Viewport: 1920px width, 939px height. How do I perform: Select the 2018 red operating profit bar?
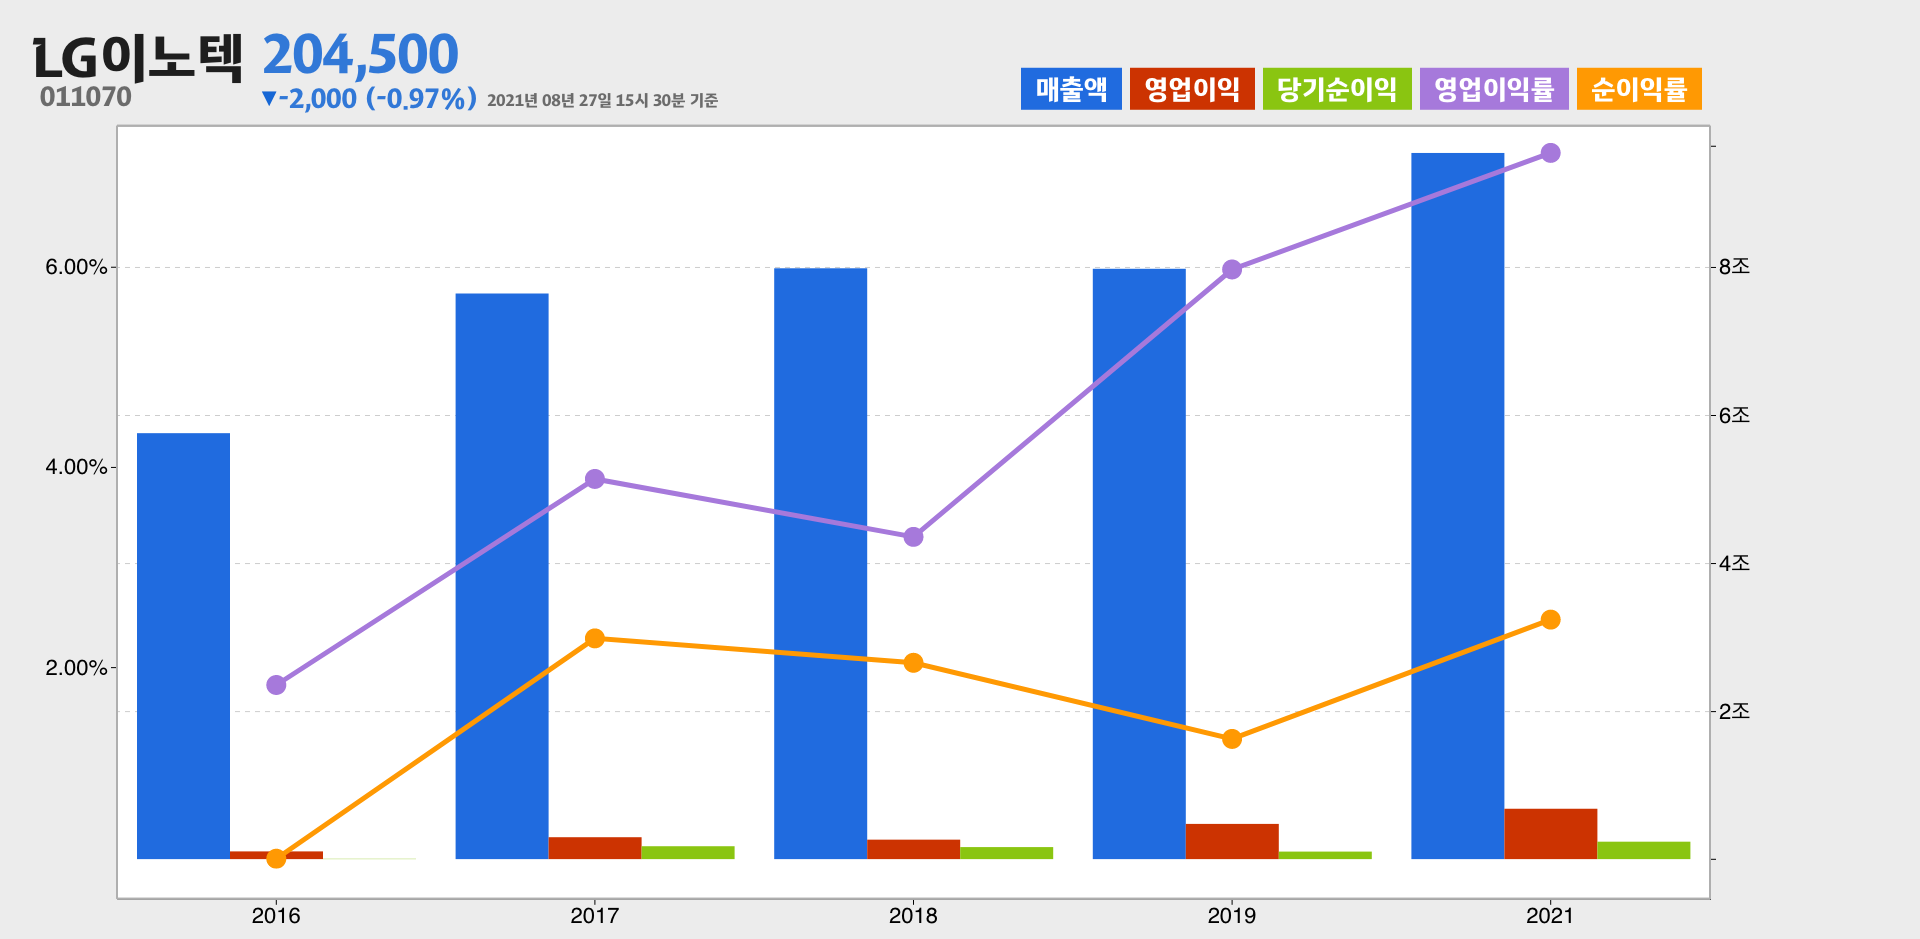[913, 849]
